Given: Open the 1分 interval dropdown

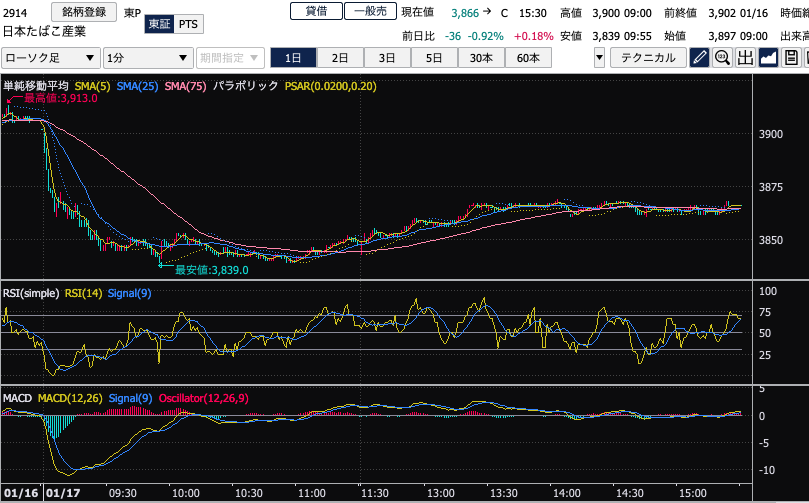Looking at the screenshot, I should [x=148, y=58].
